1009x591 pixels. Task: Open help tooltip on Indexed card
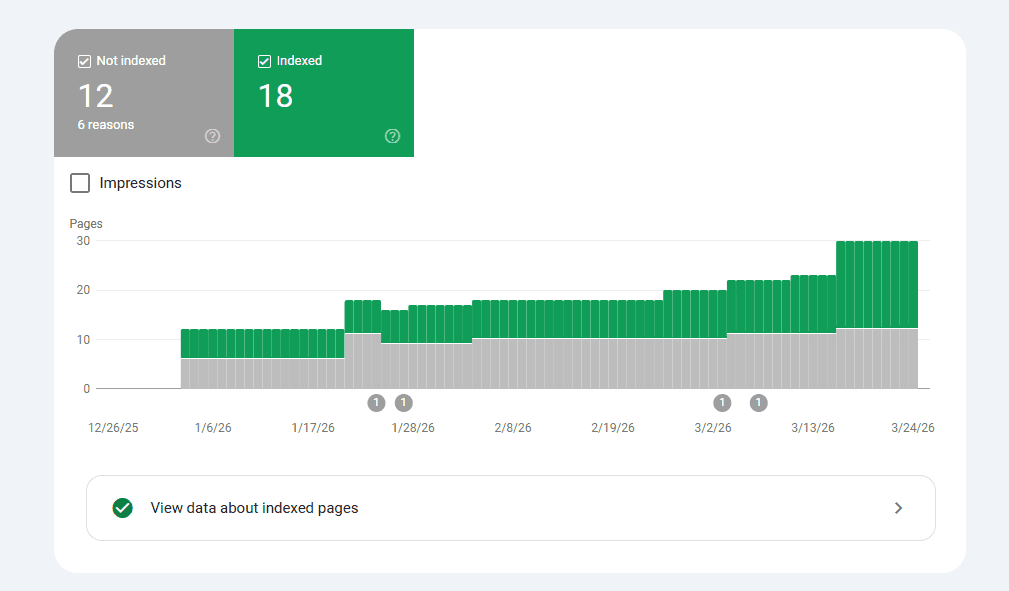392,136
